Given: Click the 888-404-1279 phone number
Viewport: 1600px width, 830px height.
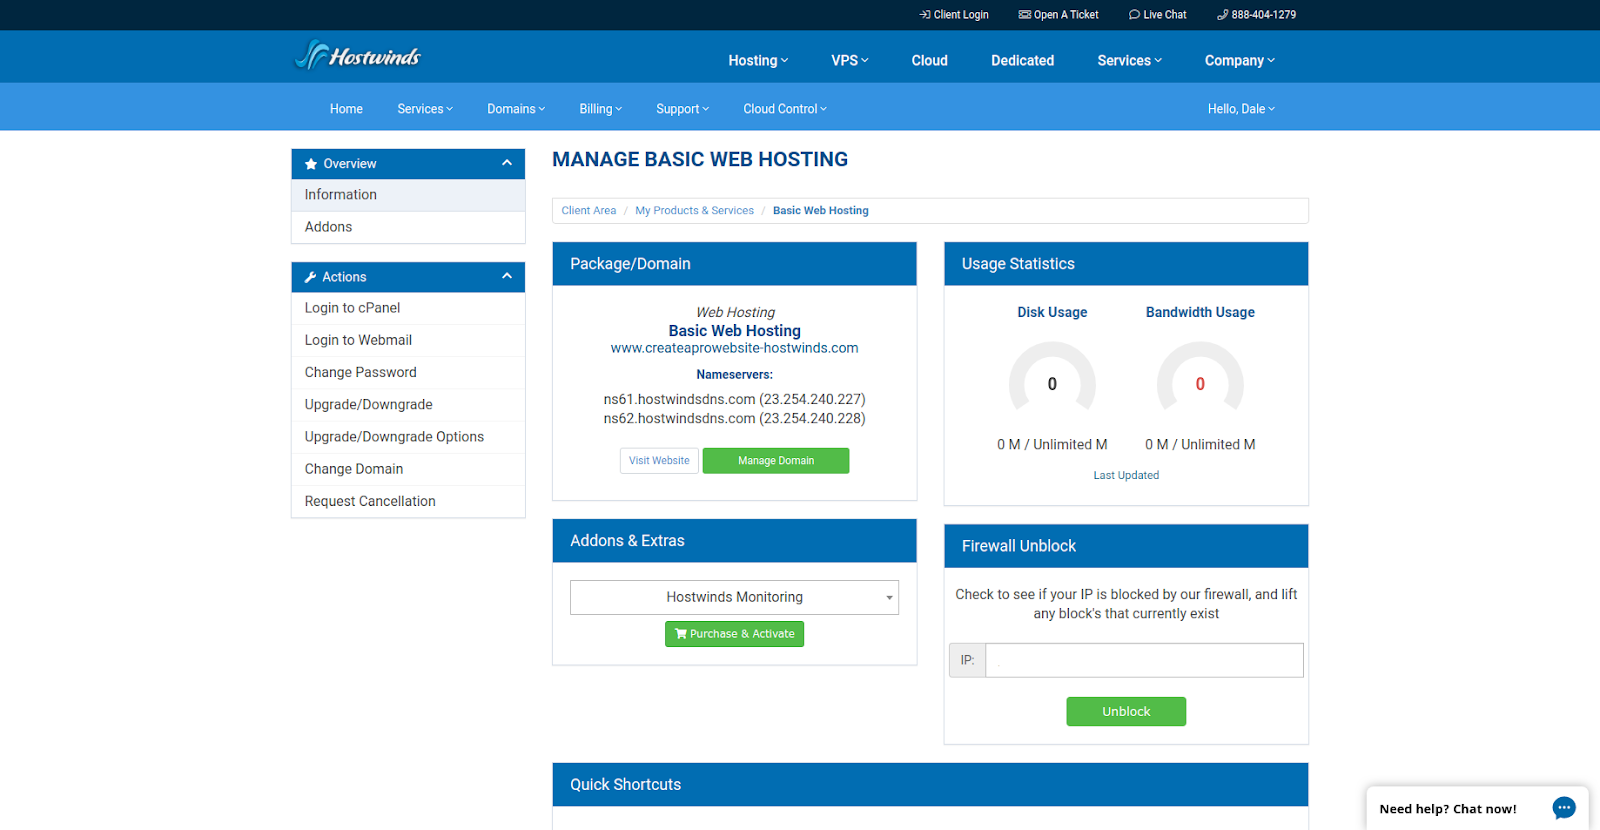Looking at the screenshot, I should pyautogui.click(x=1264, y=15).
